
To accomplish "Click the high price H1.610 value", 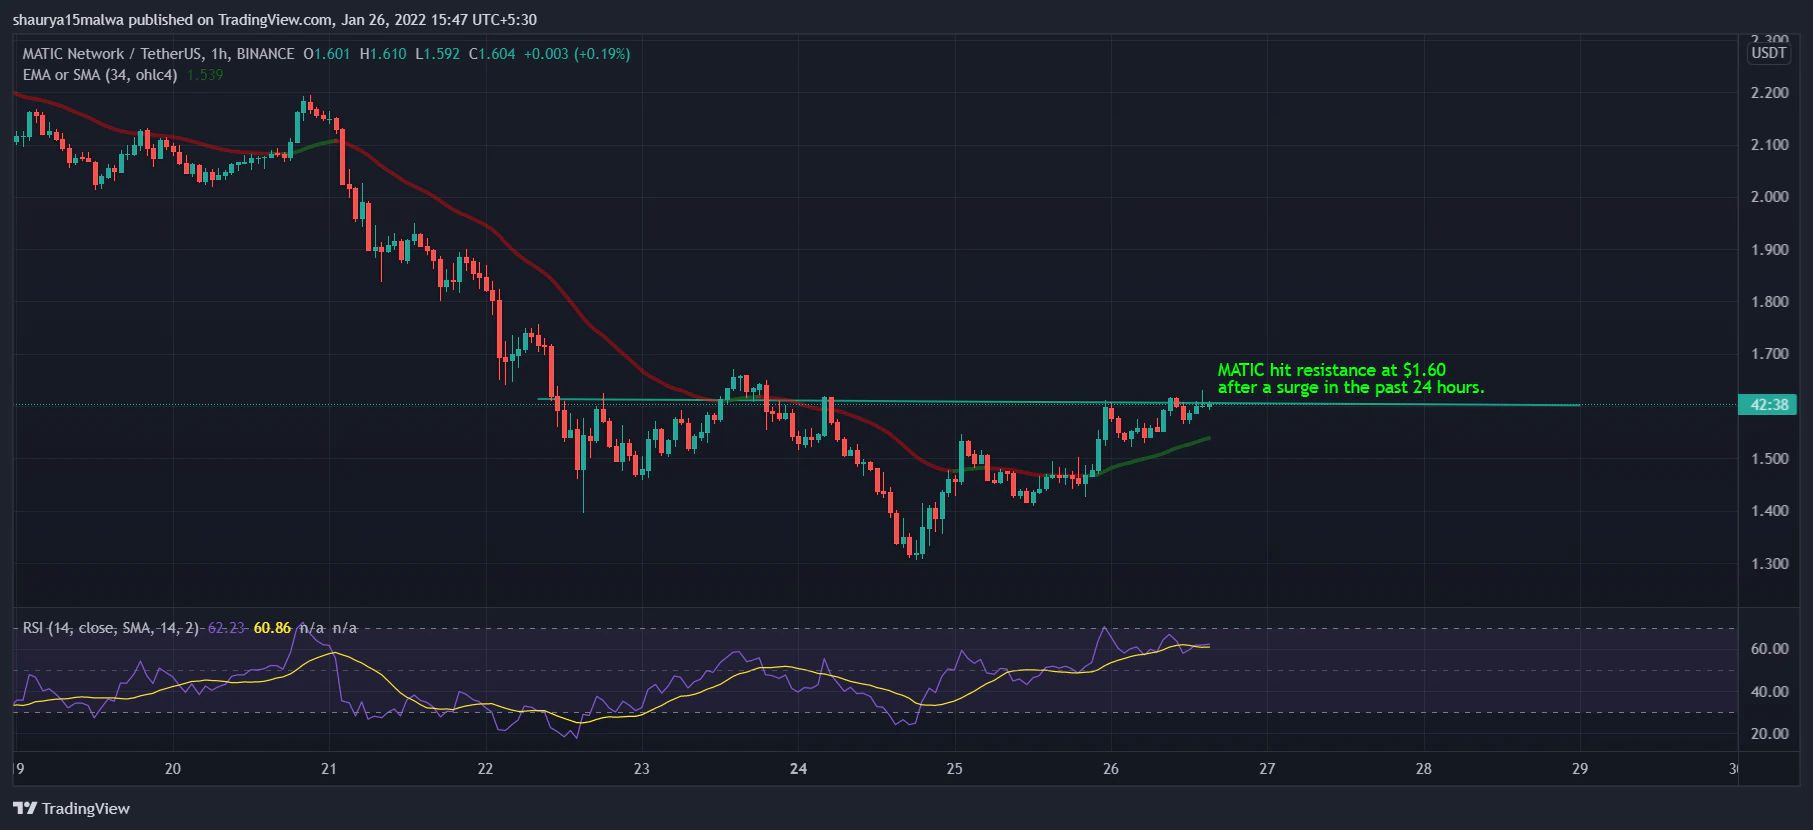I will click(x=383, y=54).
